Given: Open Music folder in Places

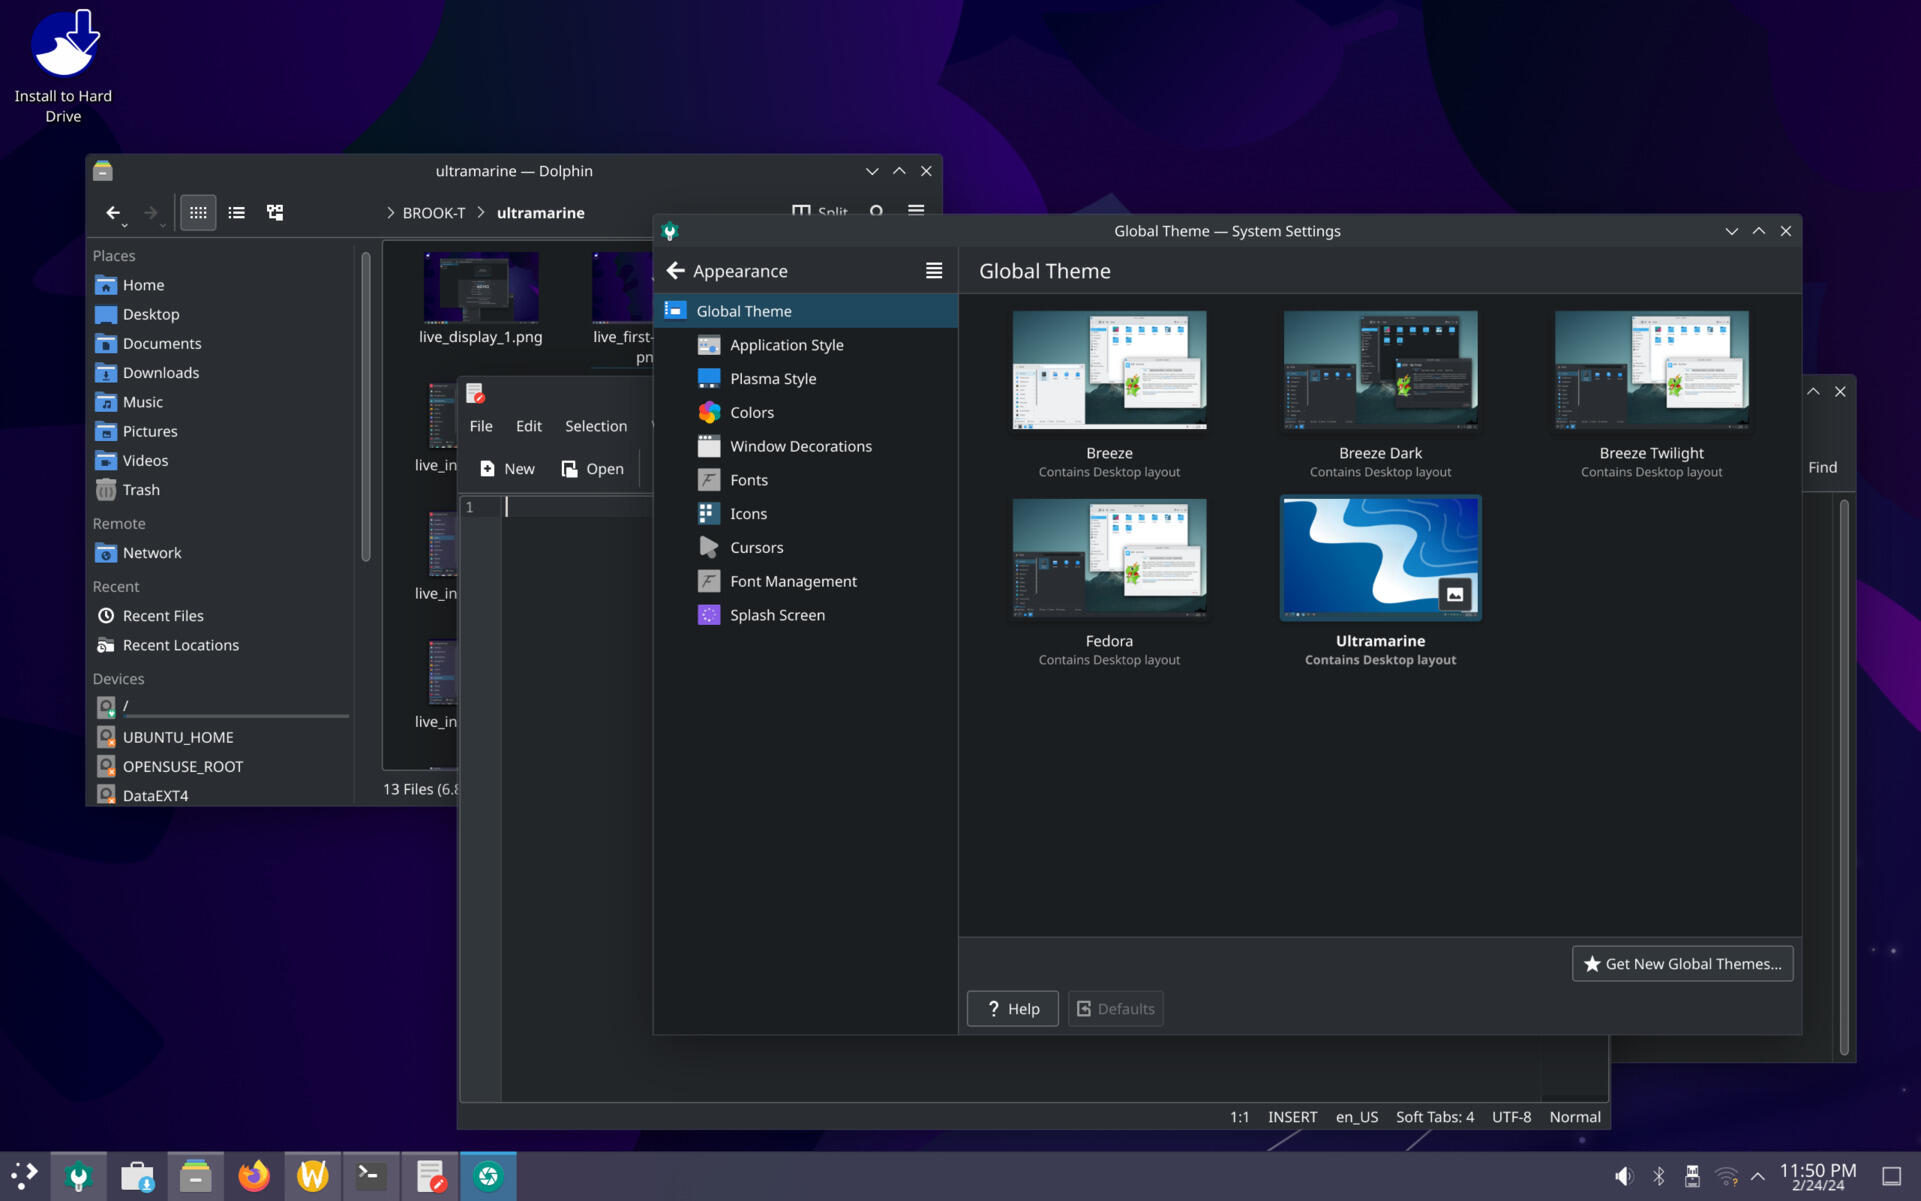Looking at the screenshot, I should point(220,402).
